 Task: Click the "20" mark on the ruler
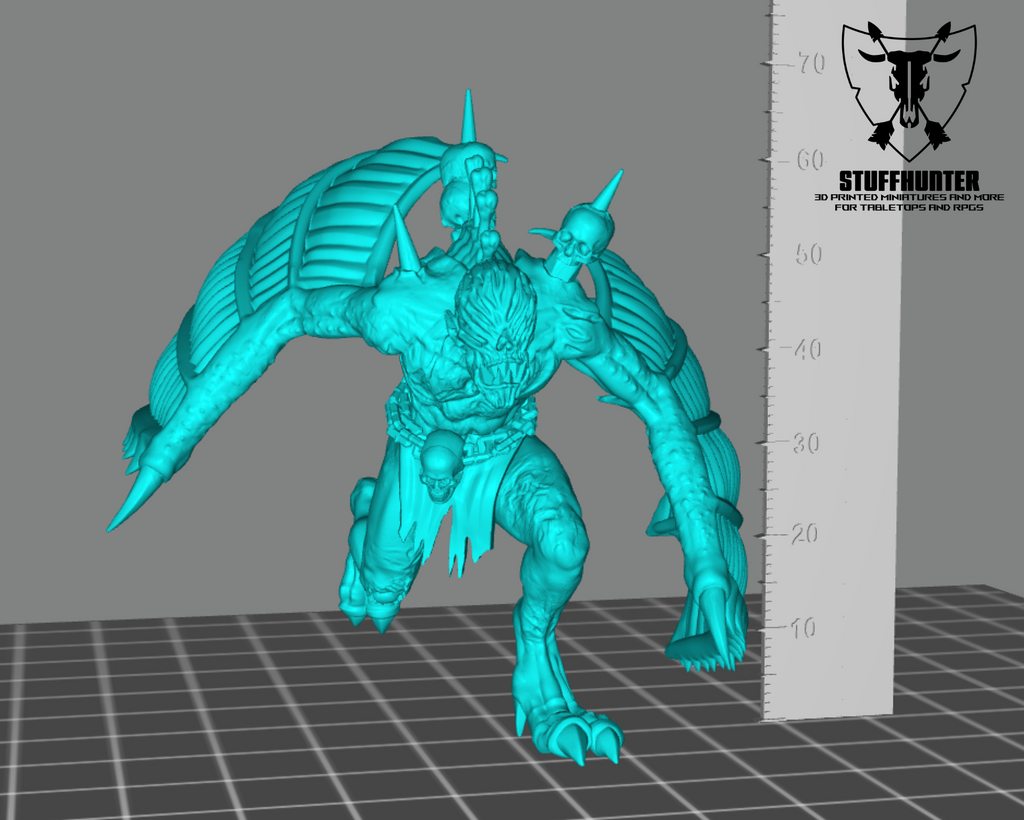pos(805,534)
